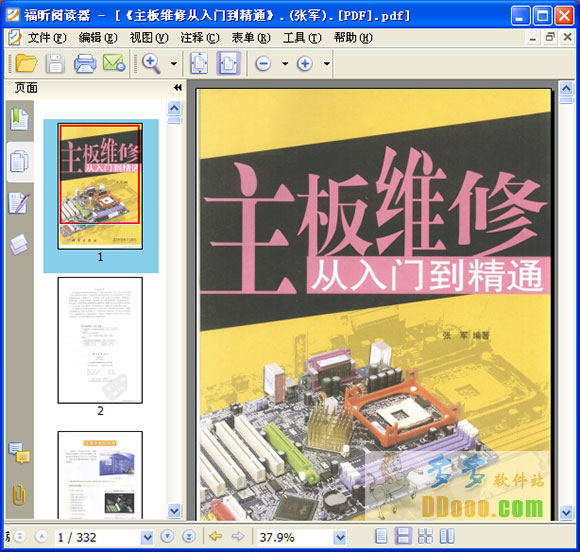Screen dimensions: 580x552
Task: Click the Zoom In plus button
Action: point(305,64)
